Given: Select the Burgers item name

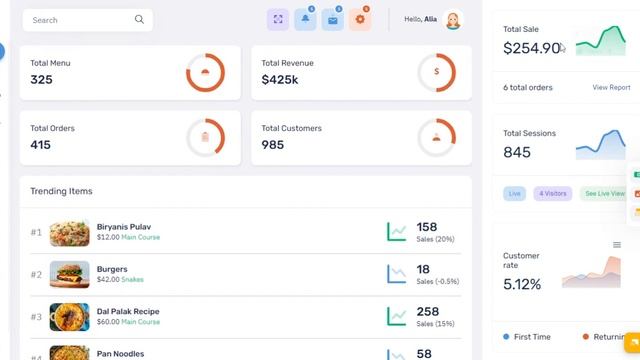Looking at the screenshot, I should point(112,269).
